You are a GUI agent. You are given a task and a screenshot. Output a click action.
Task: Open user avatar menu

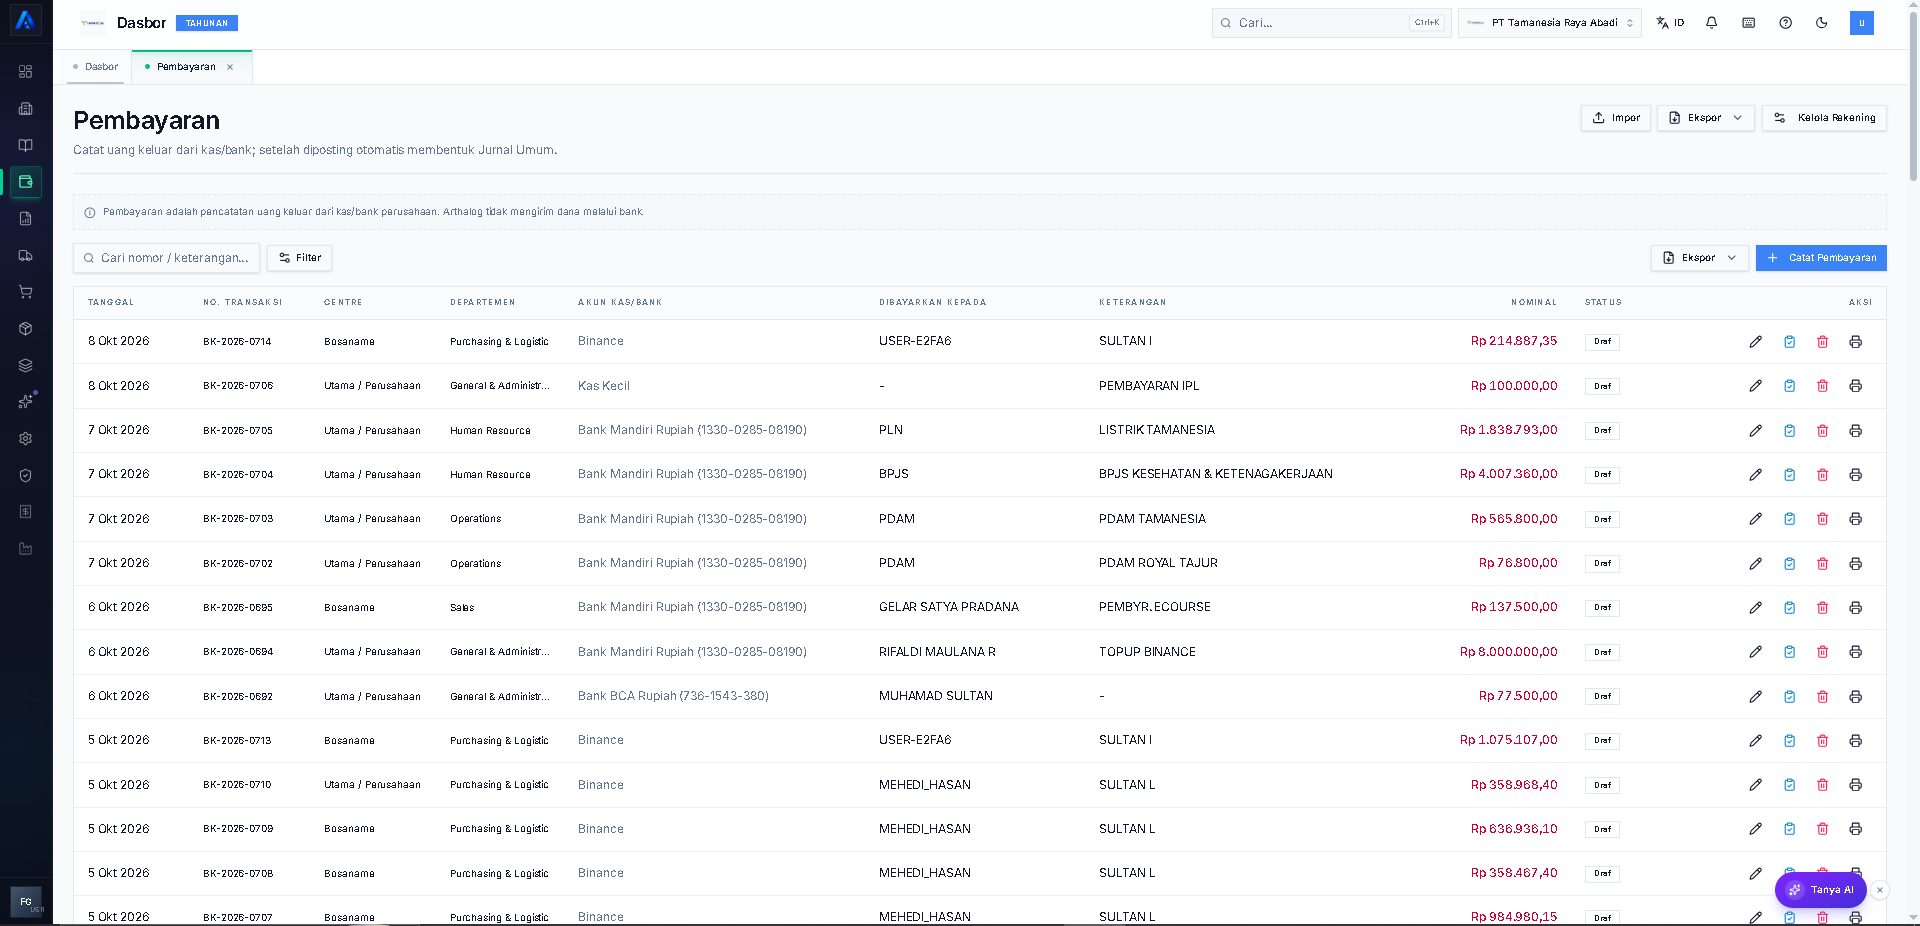pyautogui.click(x=1861, y=23)
